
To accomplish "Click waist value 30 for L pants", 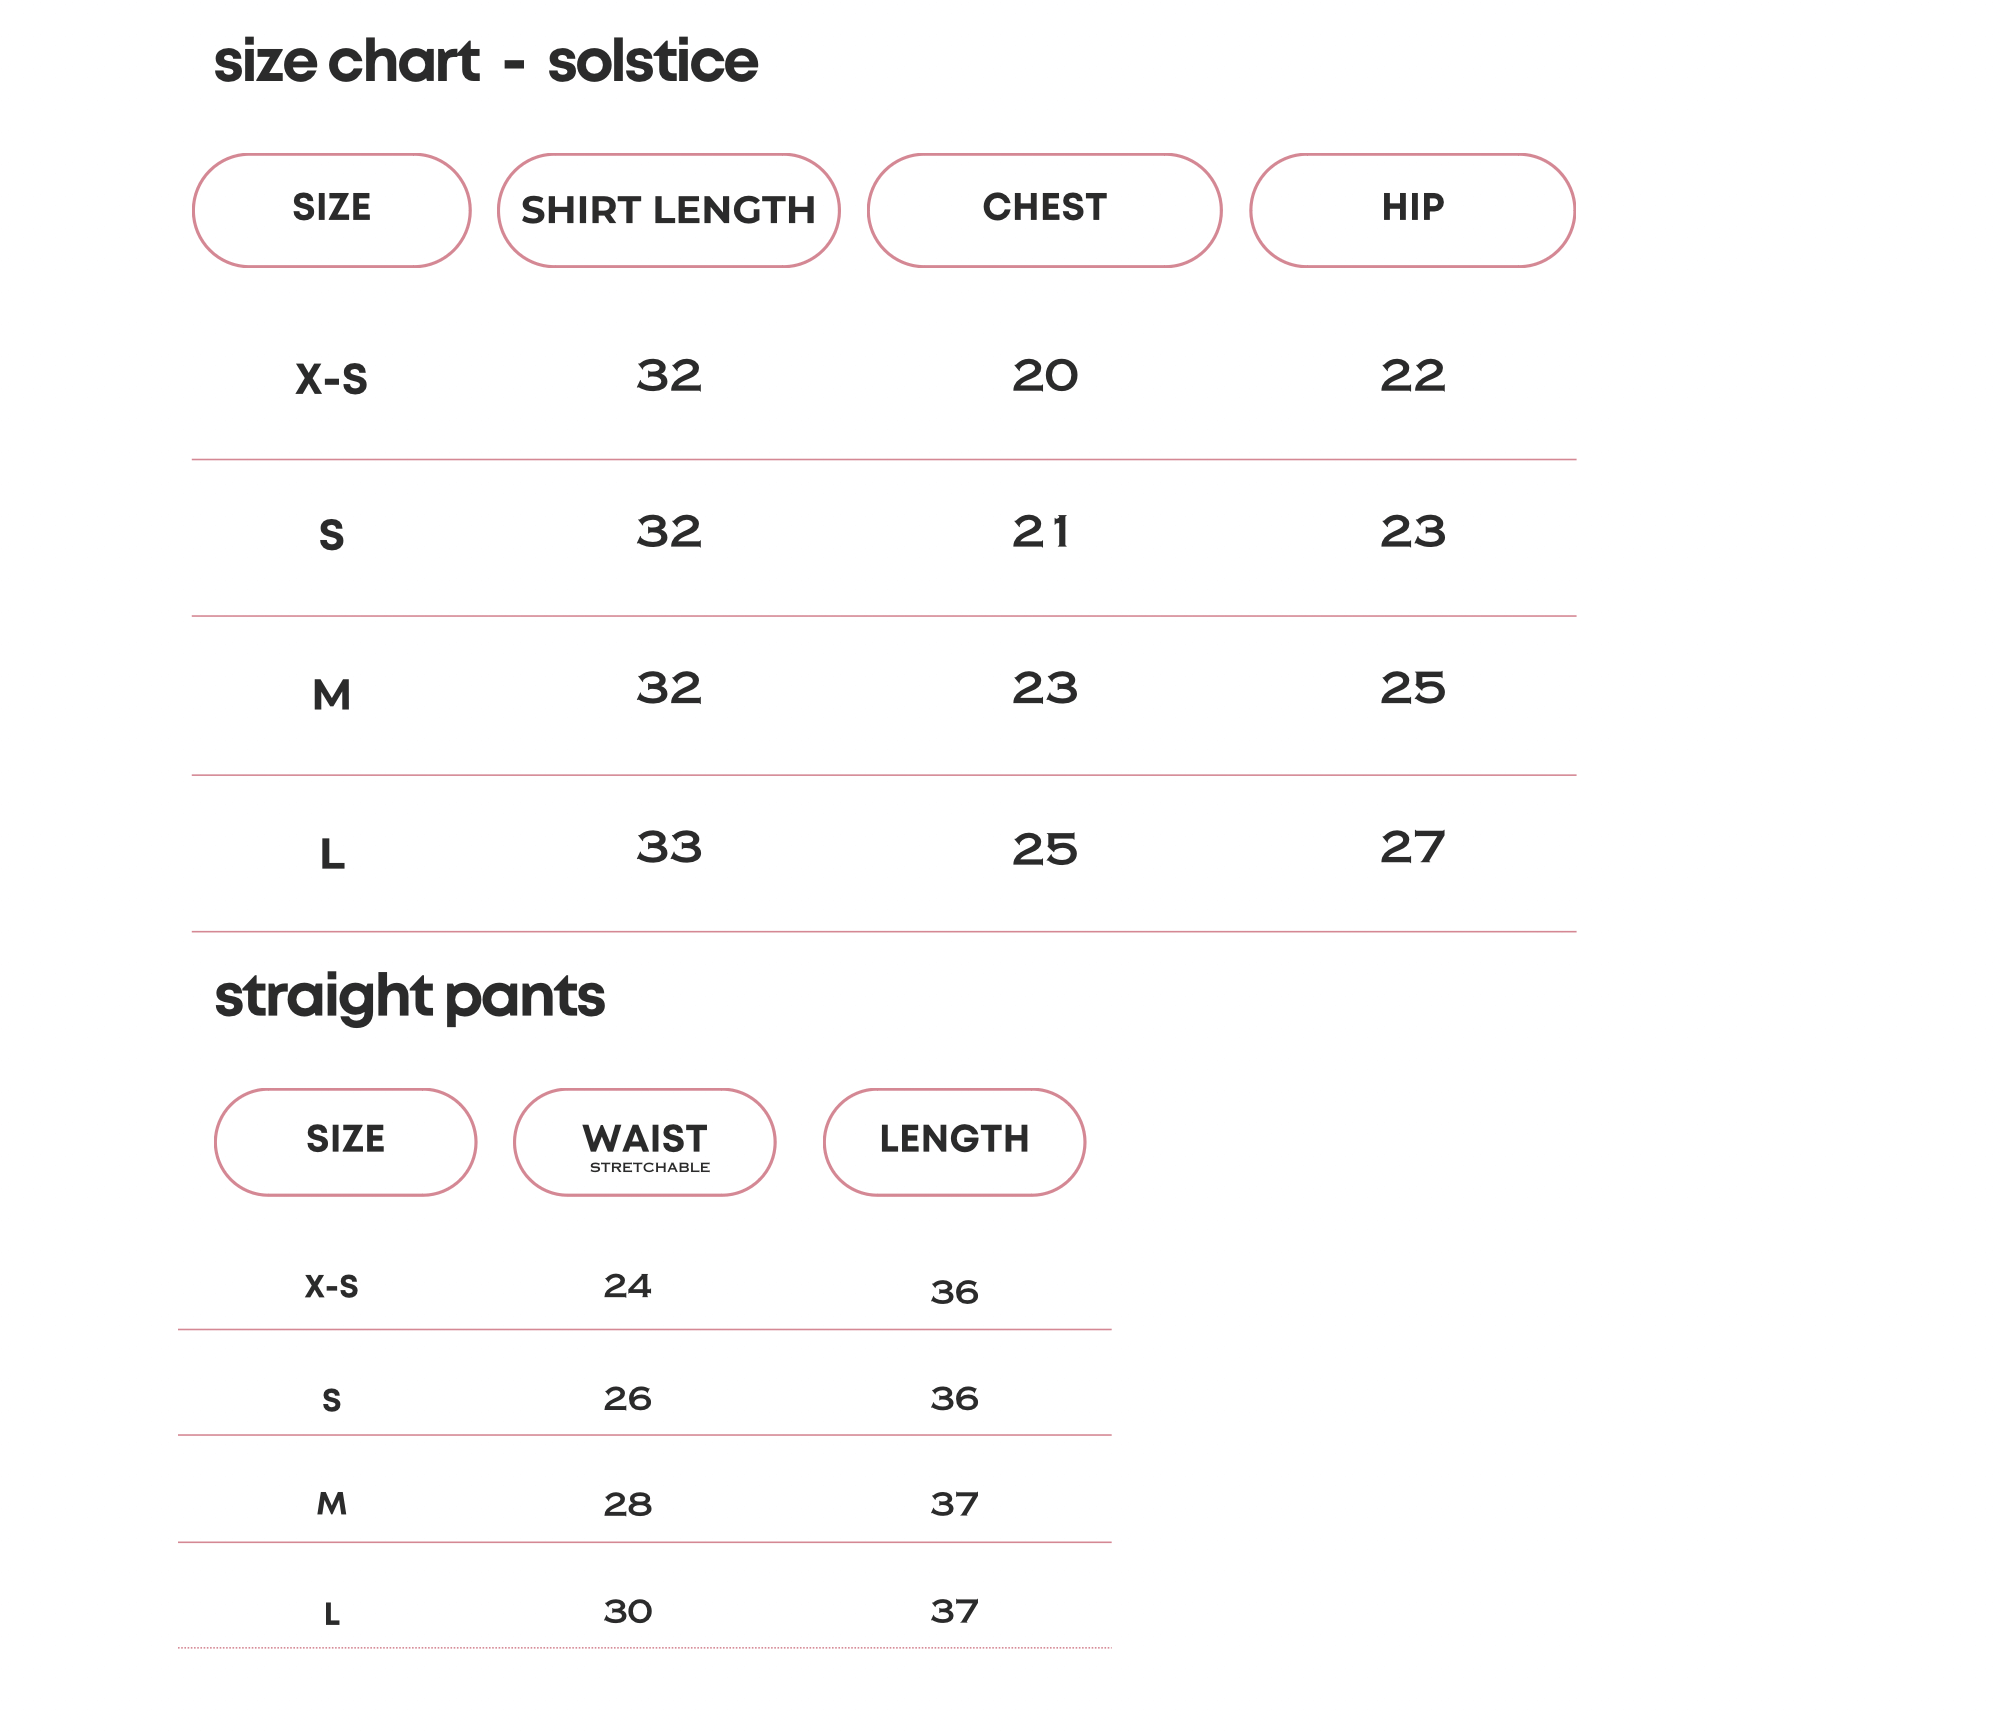I will coord(628,1612).
